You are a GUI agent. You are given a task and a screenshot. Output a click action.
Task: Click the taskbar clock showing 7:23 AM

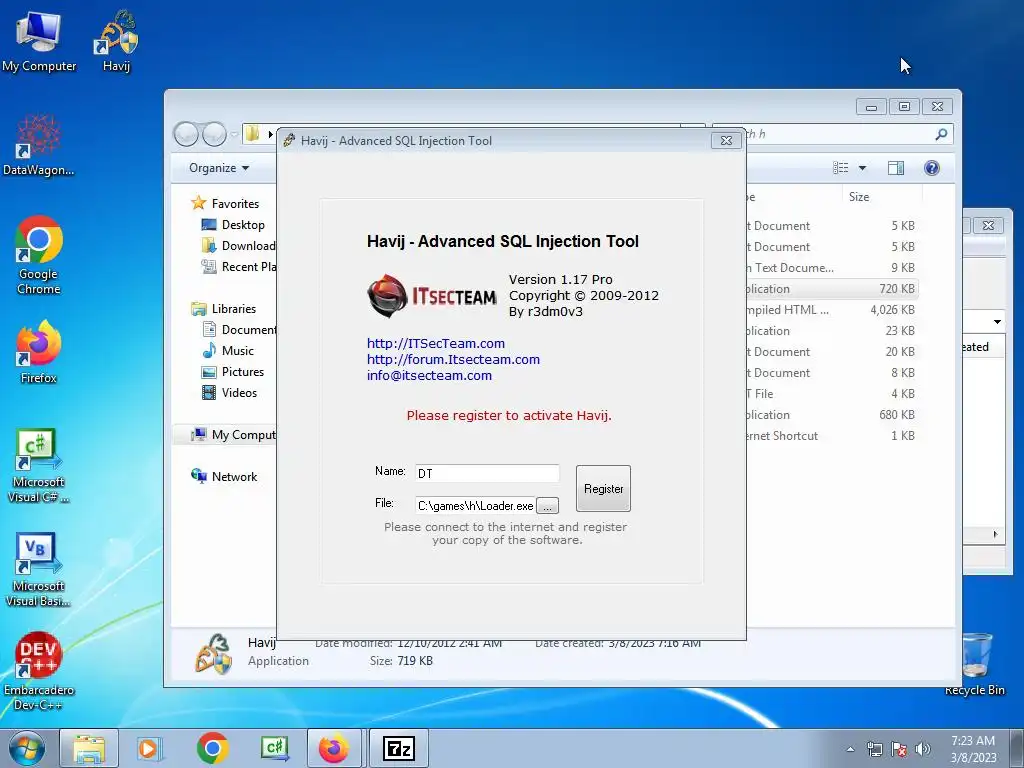pos(973,749)
